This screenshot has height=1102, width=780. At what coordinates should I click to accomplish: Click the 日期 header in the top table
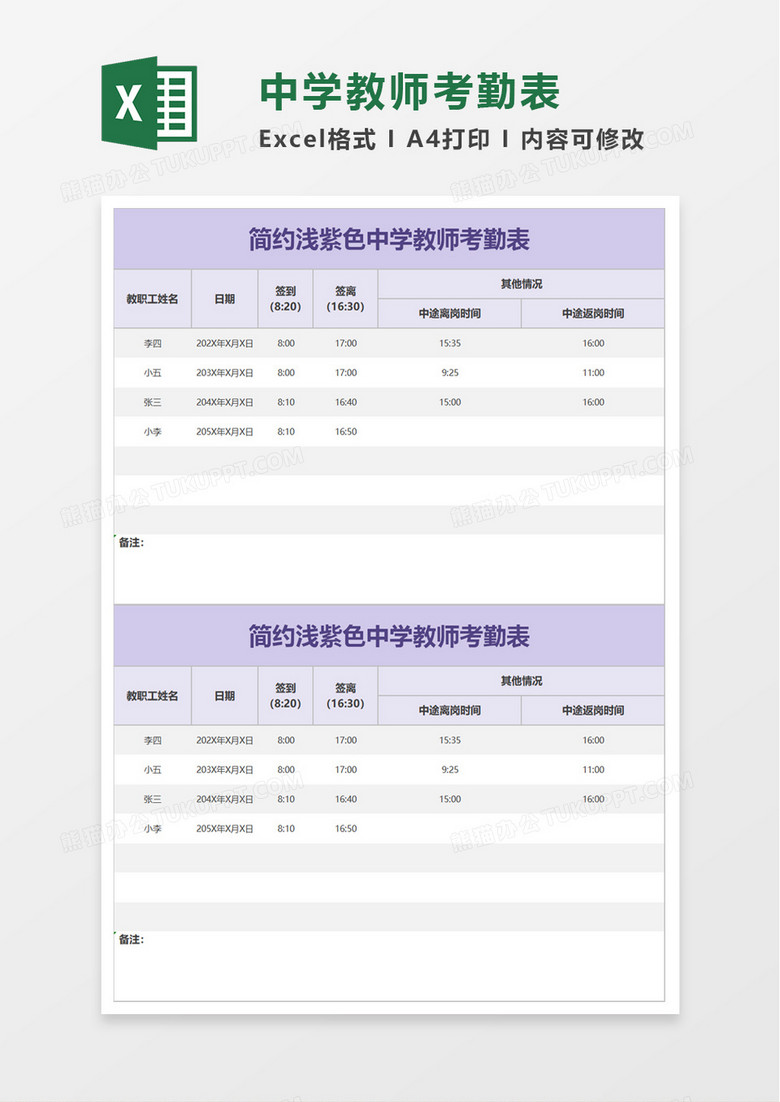[225, 298]
